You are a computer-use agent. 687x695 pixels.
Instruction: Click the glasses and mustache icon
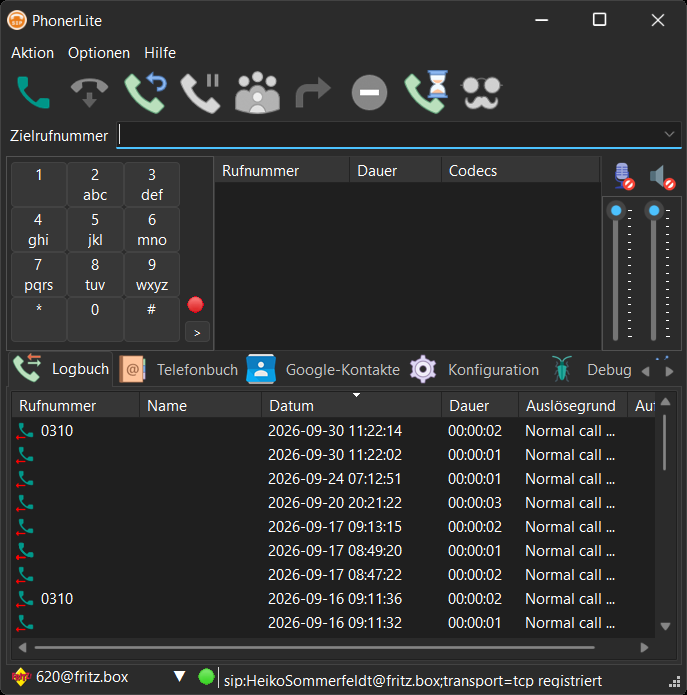coord(481,92)
